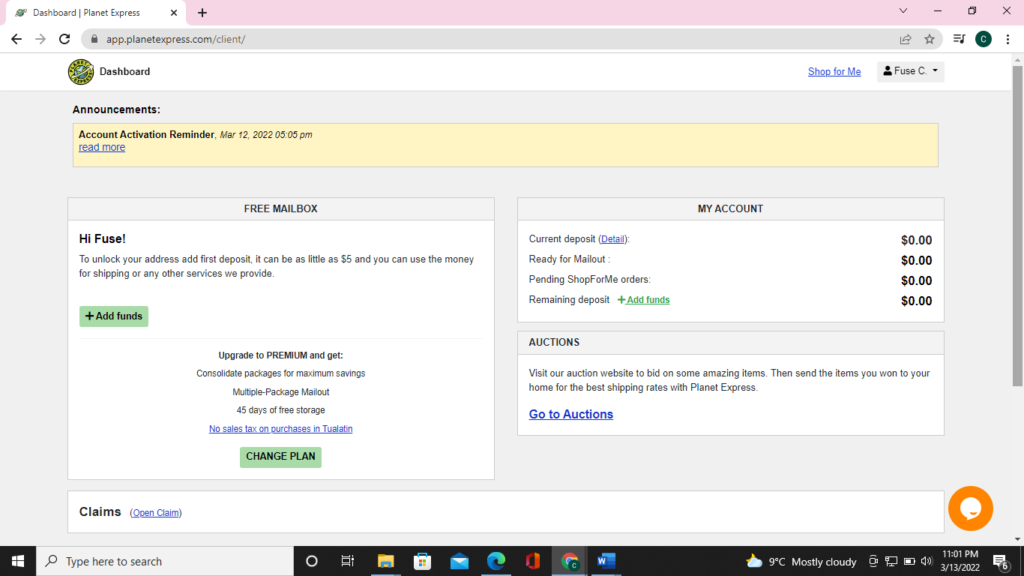Image resolution: width=1024 pixels, height=576 pixels.
Task: Click read more in the announcement
Action: (x=102, y=148)
